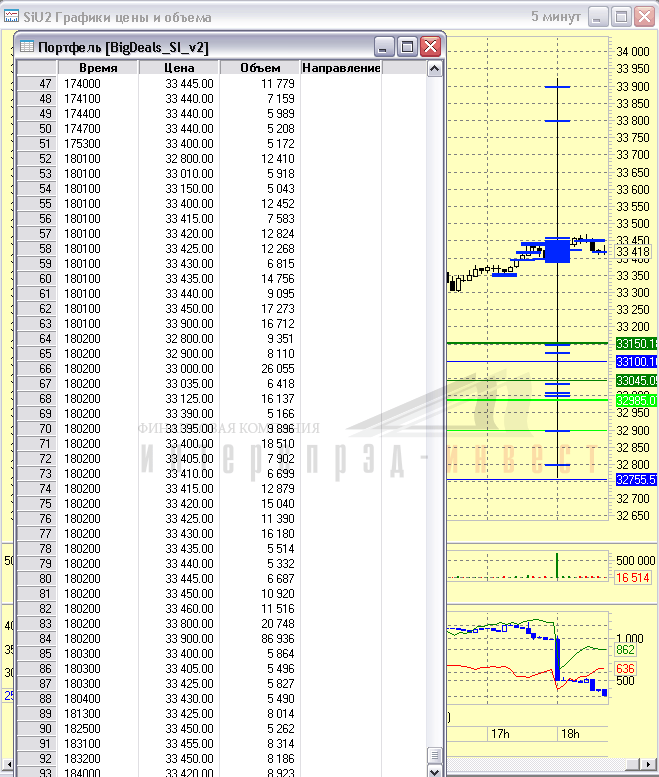
Task: Click volume cell 20 748
Action: click(260, 623)
